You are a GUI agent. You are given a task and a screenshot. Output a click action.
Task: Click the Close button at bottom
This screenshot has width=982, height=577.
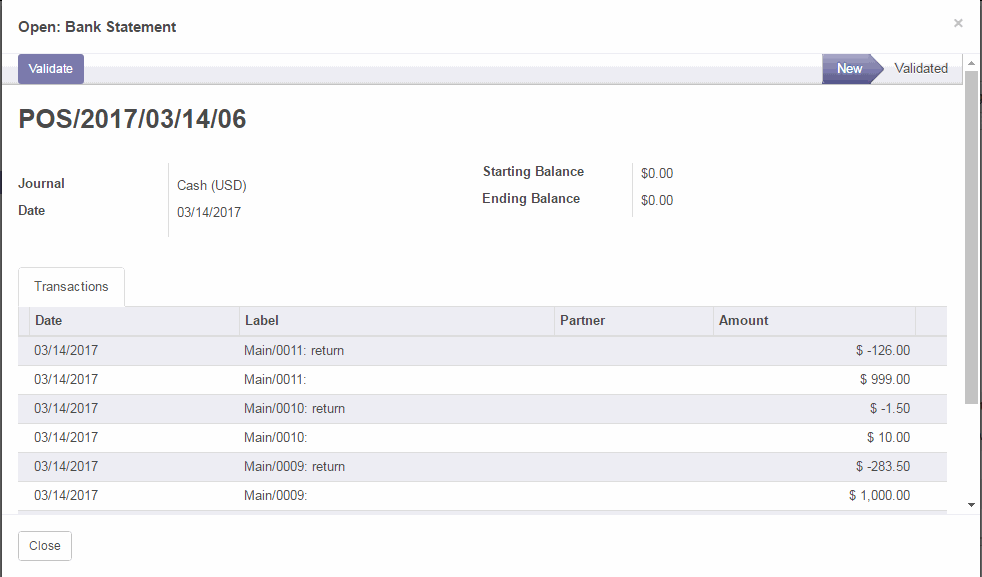coord(45,546)
